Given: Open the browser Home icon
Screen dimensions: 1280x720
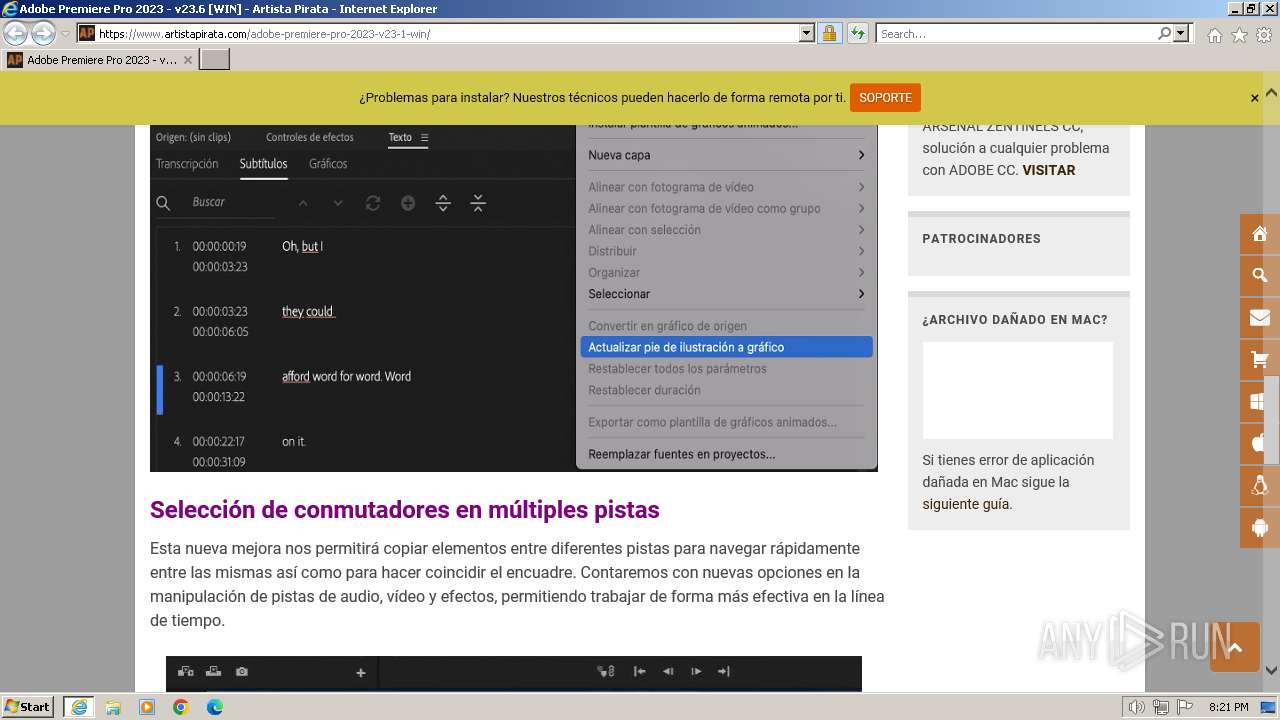Looking at the screenshot, I should (1214, 35).
